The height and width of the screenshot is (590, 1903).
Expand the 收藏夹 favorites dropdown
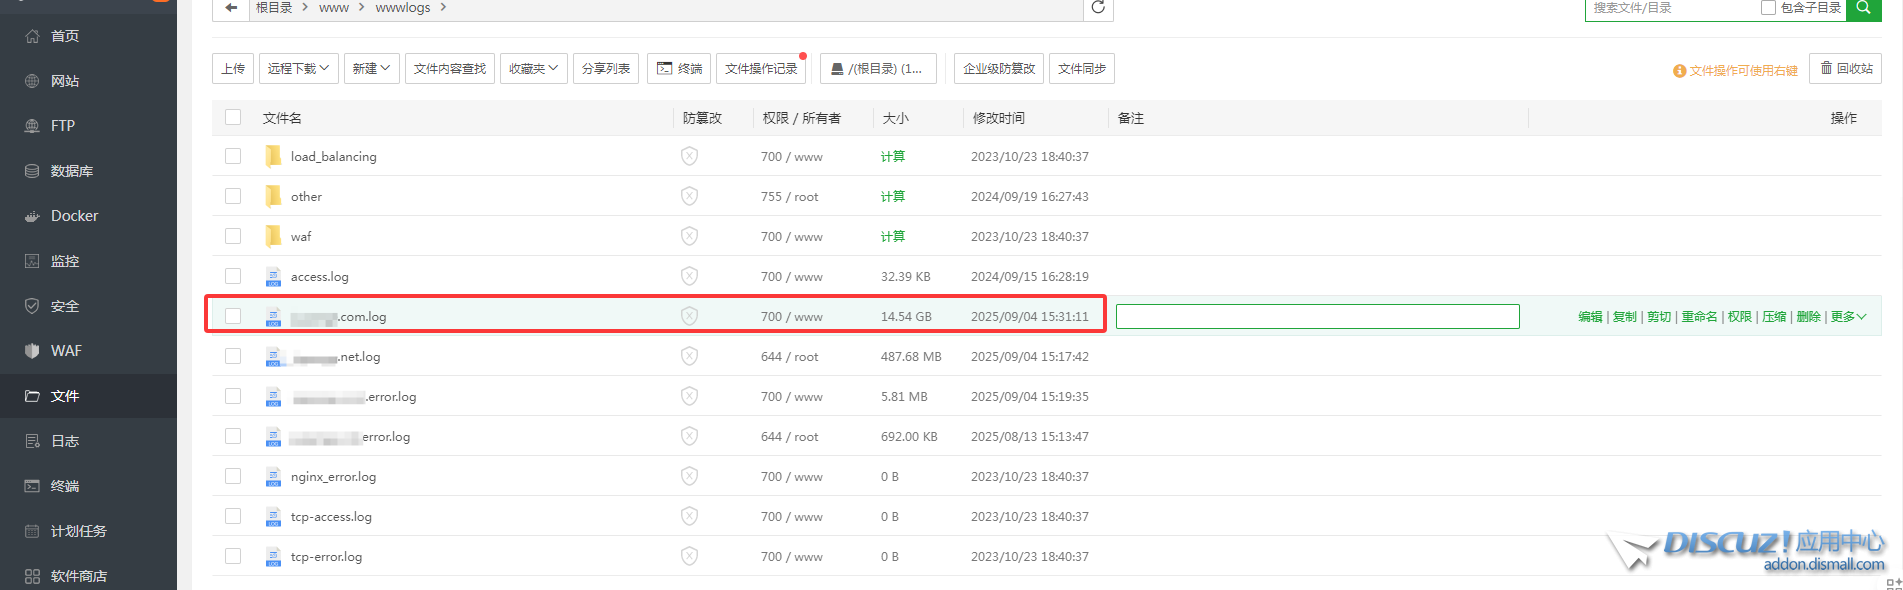(x=533, y=69)
